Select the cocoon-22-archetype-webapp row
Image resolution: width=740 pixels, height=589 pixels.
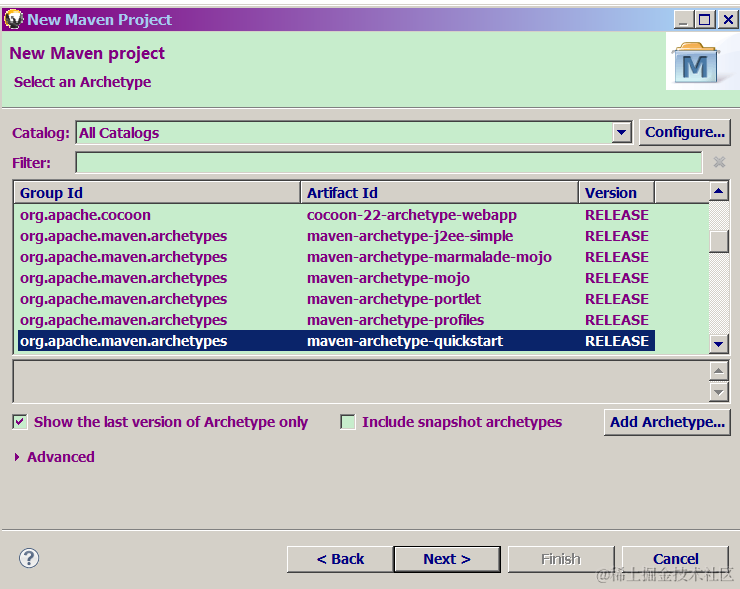336,215
